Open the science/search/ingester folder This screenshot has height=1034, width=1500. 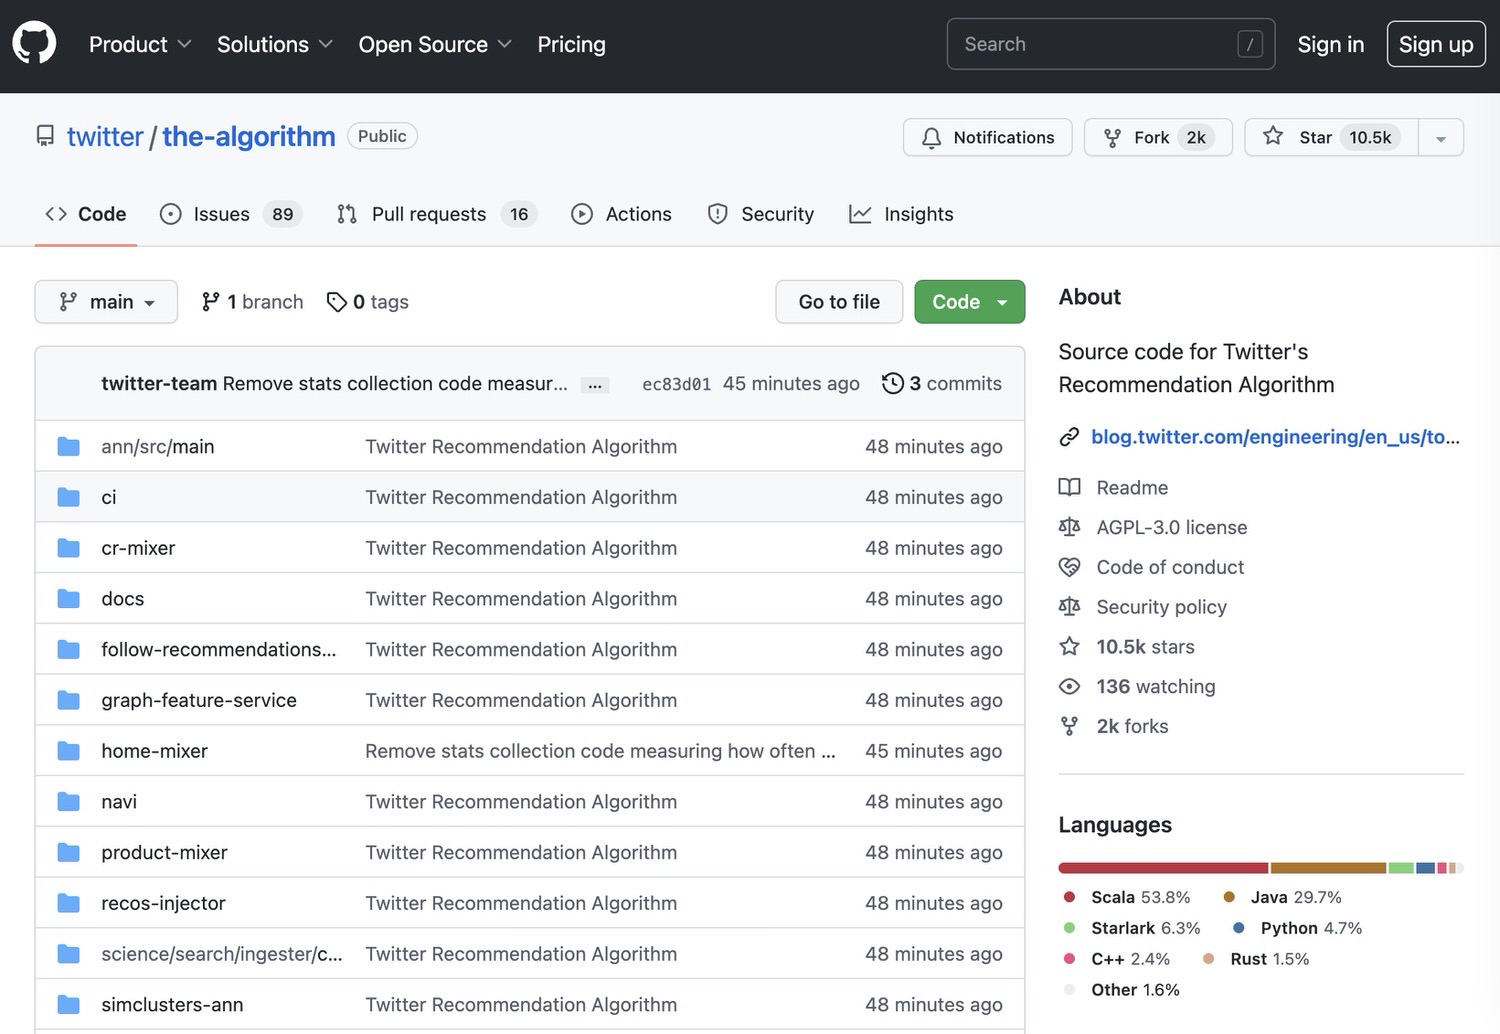221,954
